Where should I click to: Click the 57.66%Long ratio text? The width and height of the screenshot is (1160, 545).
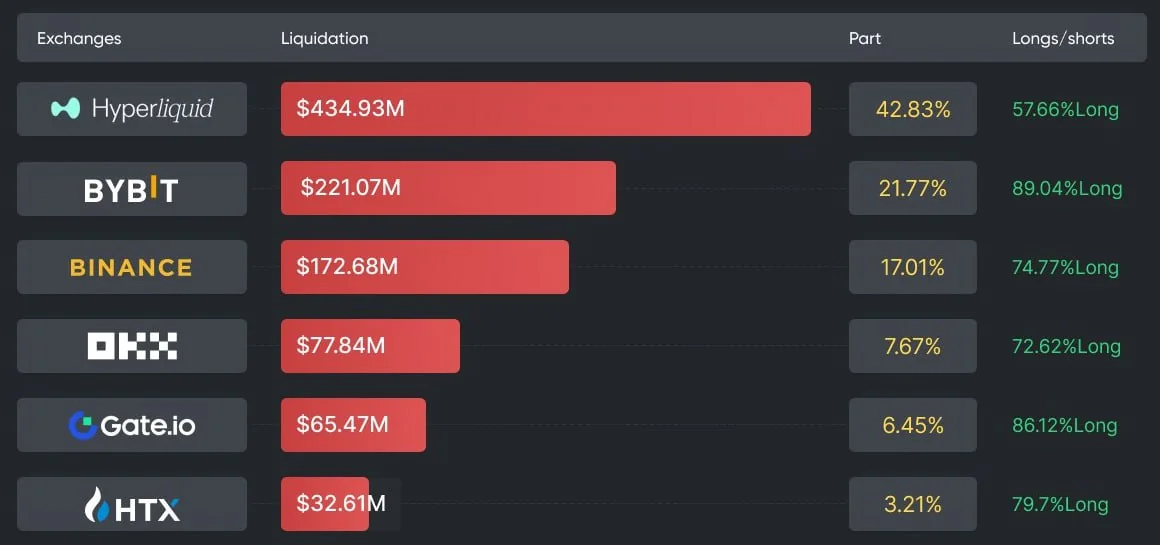pos(1065,110)
